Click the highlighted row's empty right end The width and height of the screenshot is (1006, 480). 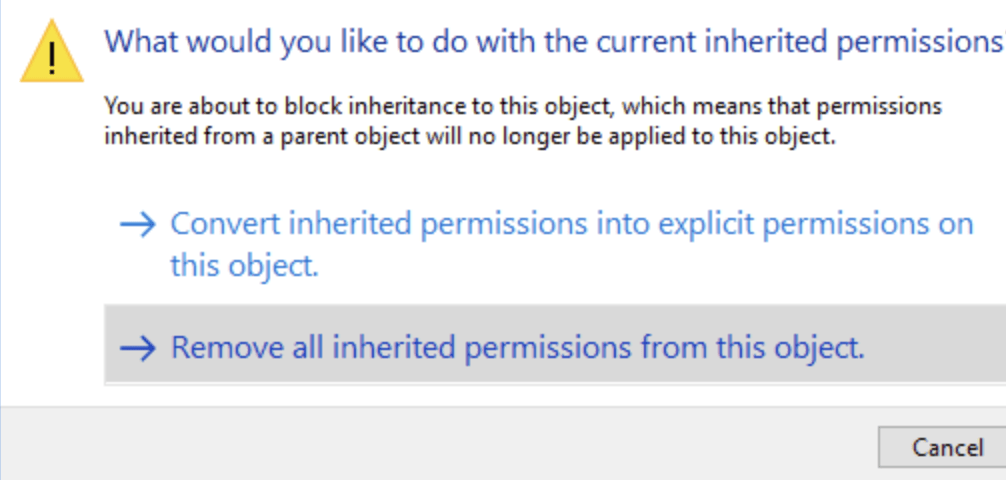(x=950, y=347)
